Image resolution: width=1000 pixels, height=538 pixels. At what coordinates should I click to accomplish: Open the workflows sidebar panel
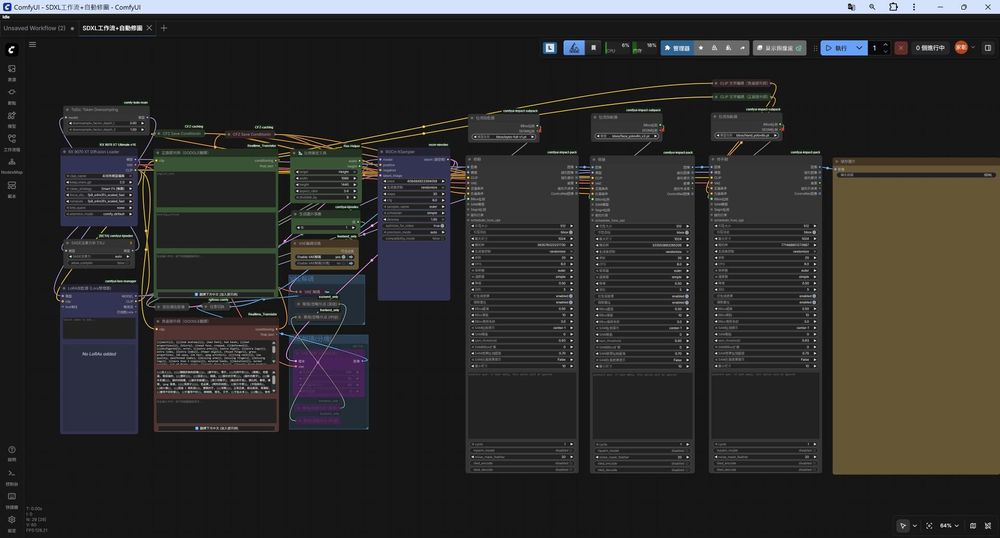click(11, 142)
